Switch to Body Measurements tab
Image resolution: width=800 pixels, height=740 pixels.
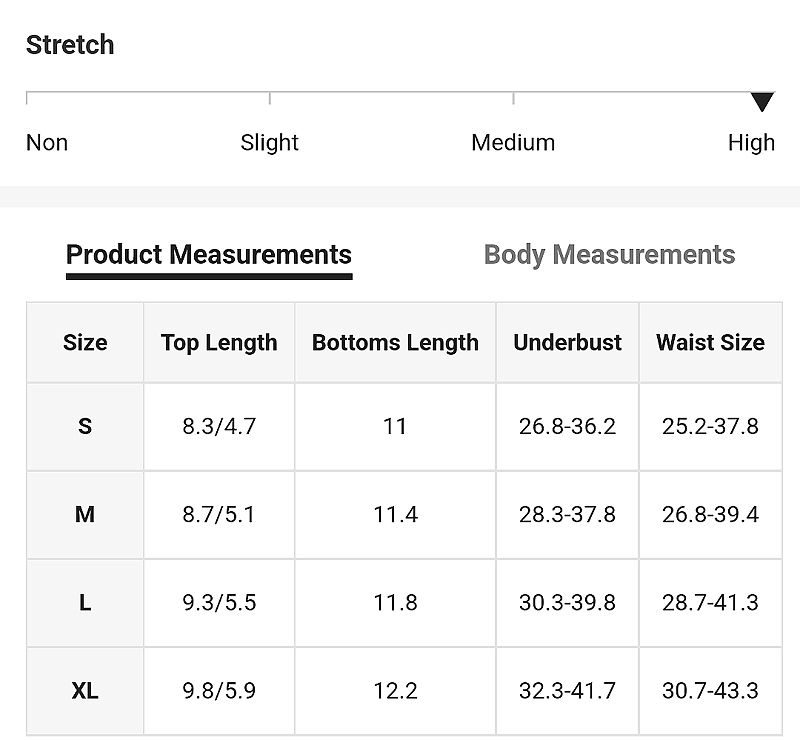[x=609, y=255]
